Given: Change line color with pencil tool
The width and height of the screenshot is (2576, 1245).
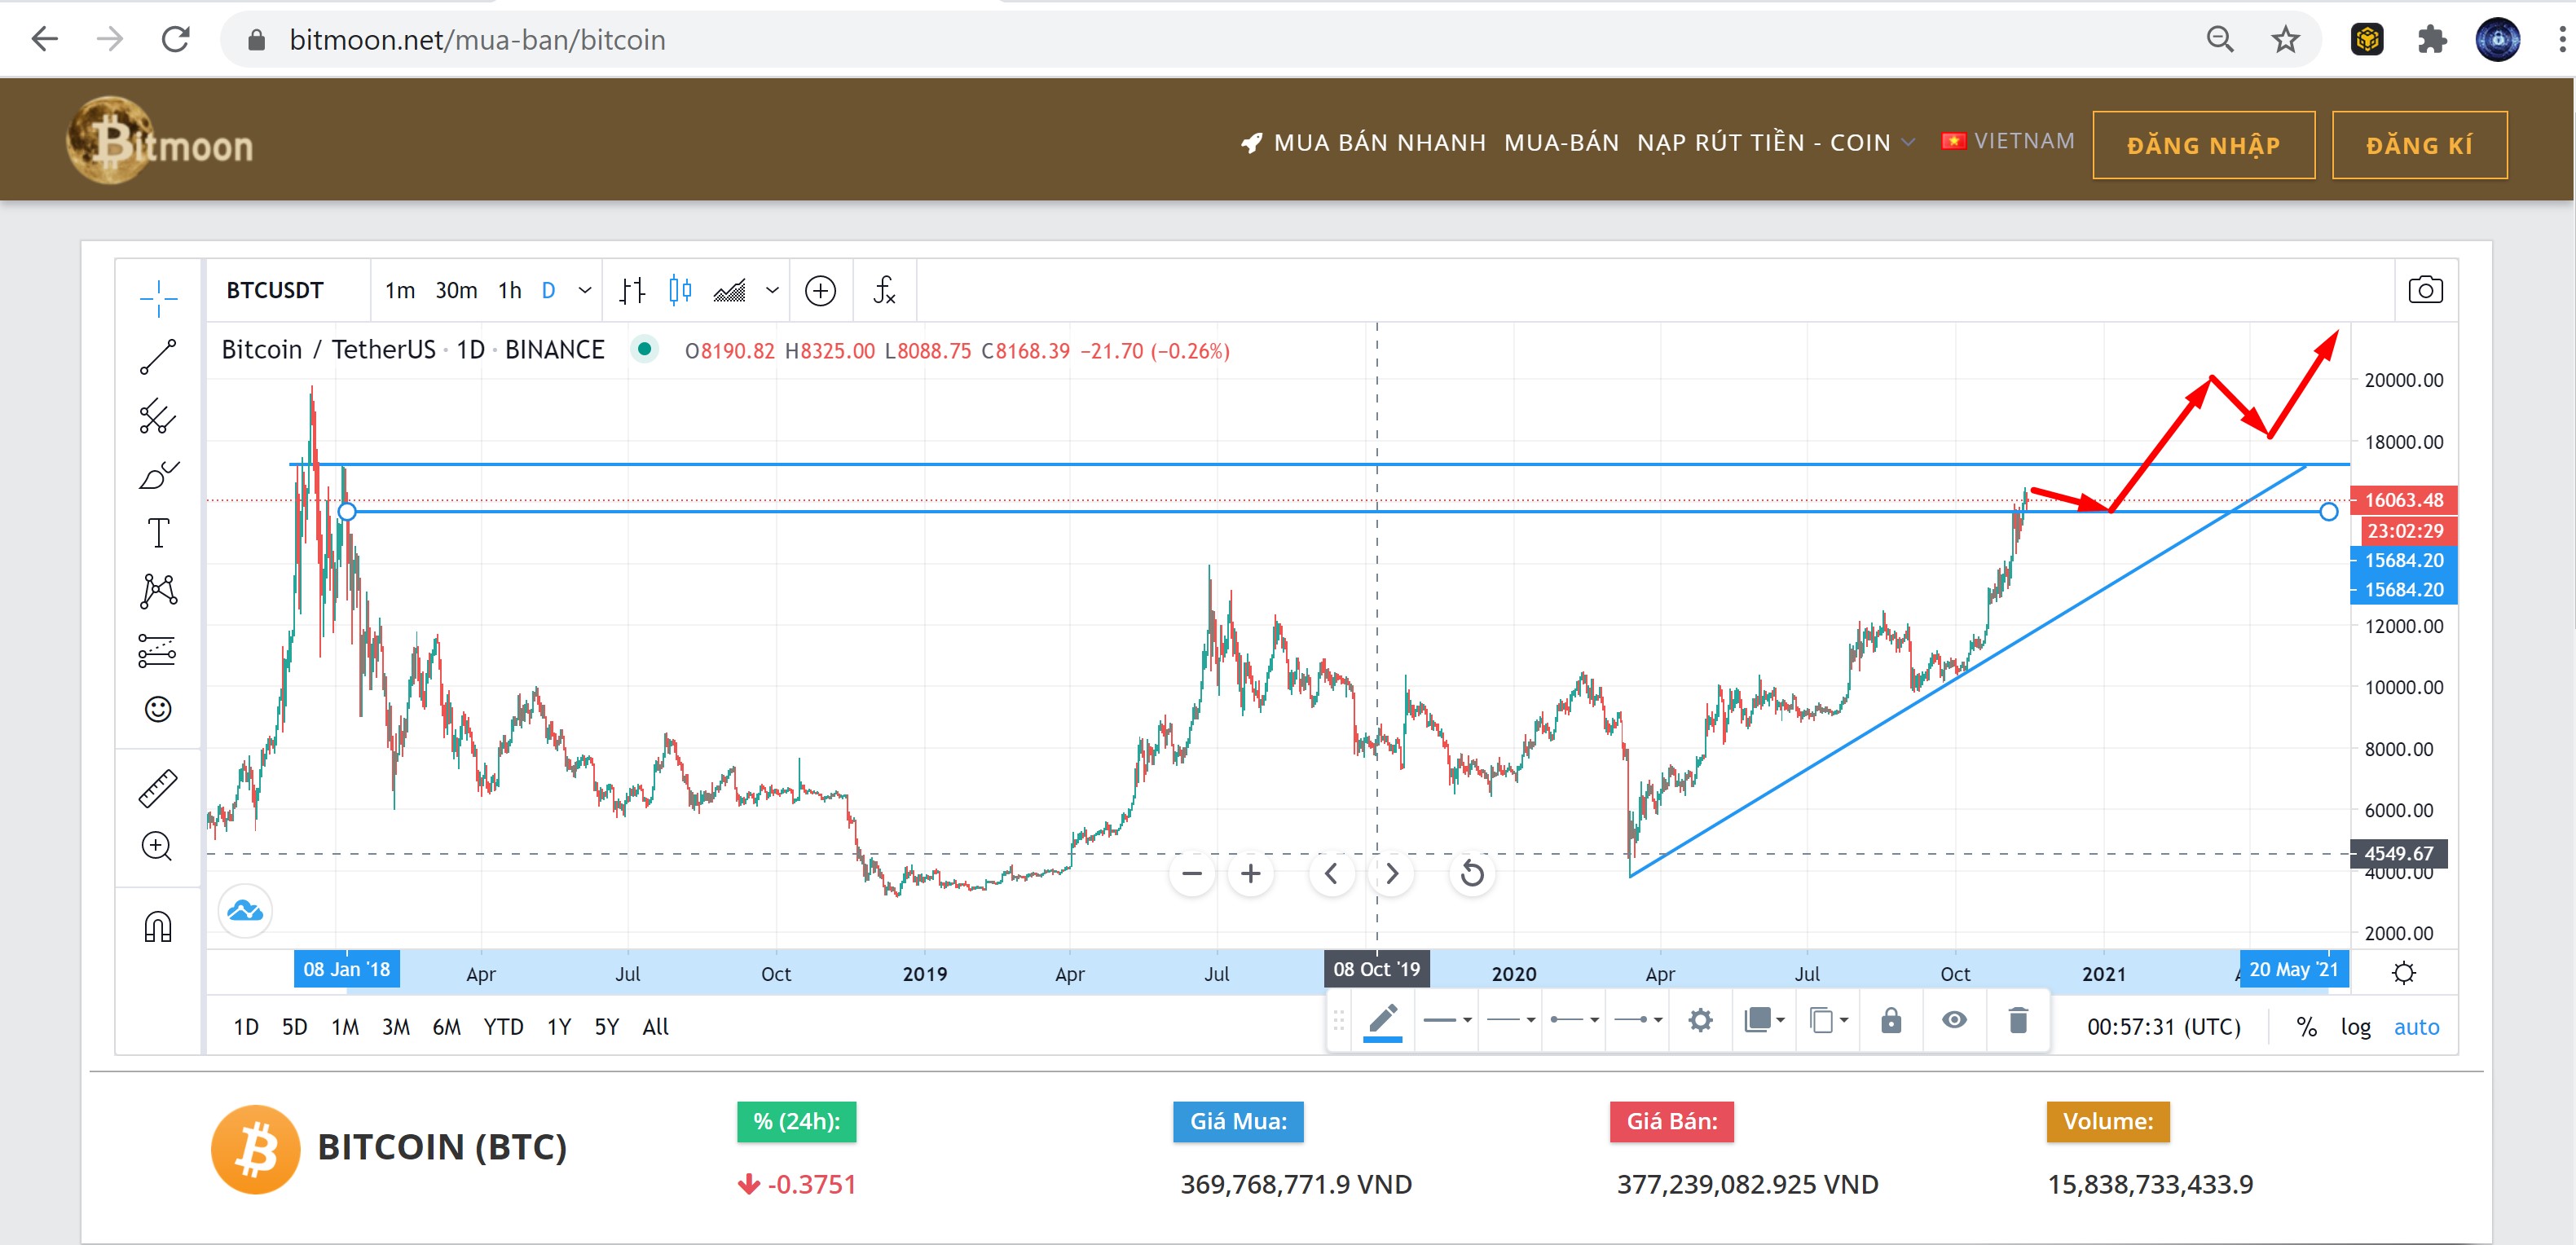Looking at the screenshot, I should (x=1383, y=1021).
